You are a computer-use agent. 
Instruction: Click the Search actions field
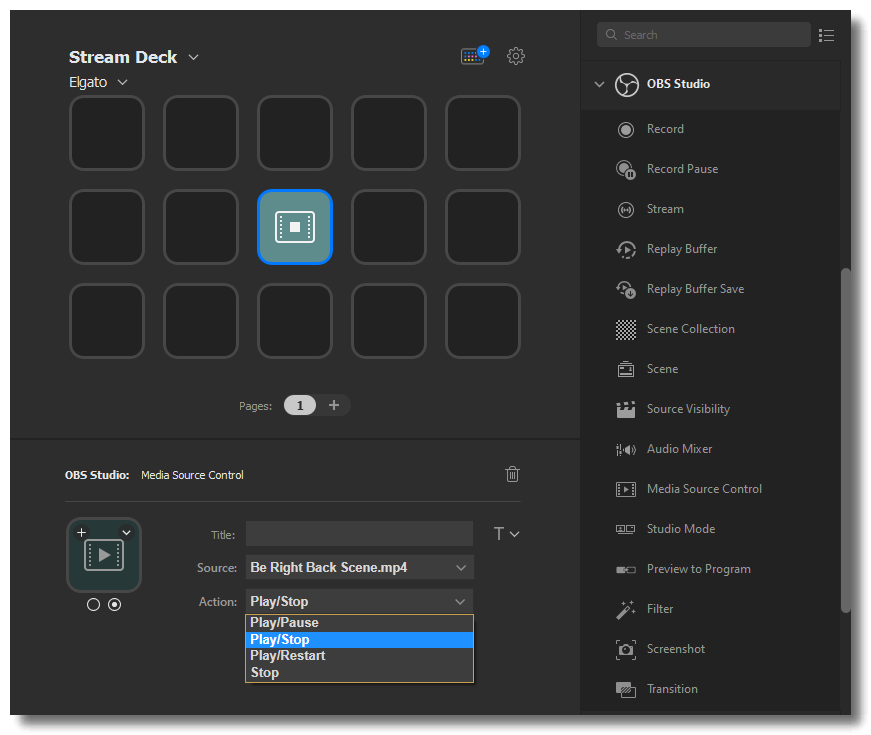704,34
